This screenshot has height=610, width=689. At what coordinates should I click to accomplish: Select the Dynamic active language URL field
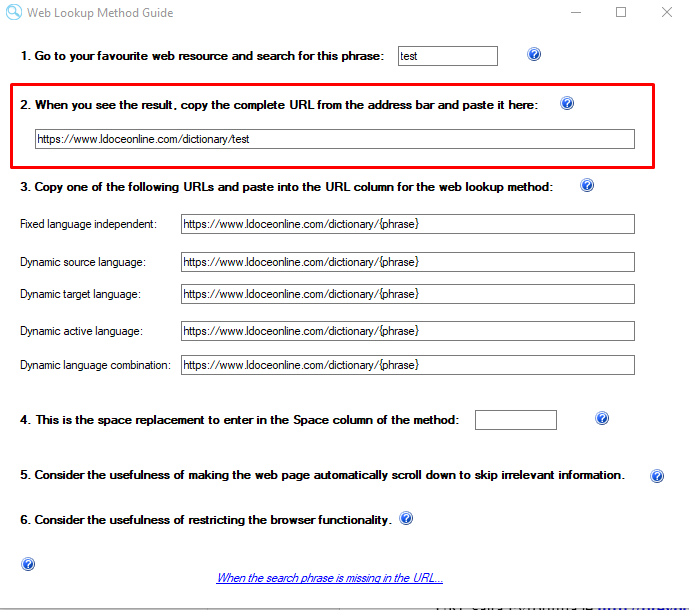[408, 331]
